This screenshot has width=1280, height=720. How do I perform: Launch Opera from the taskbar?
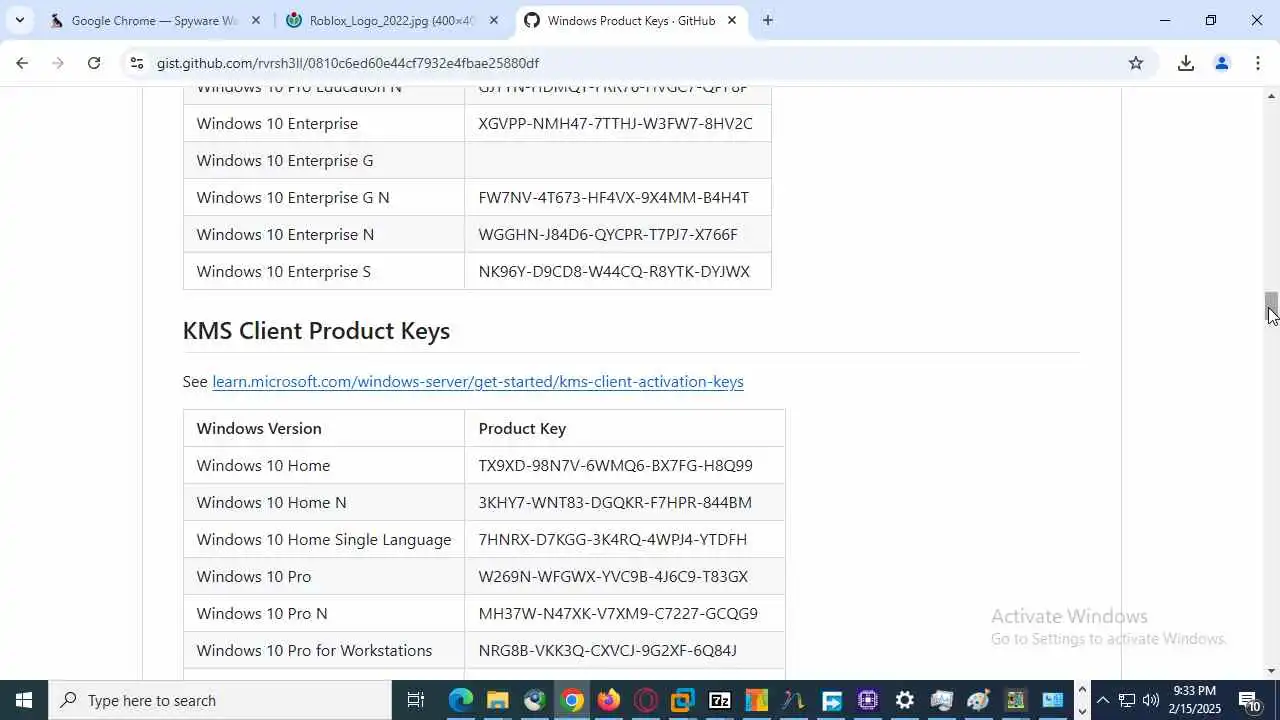(646, 700)
